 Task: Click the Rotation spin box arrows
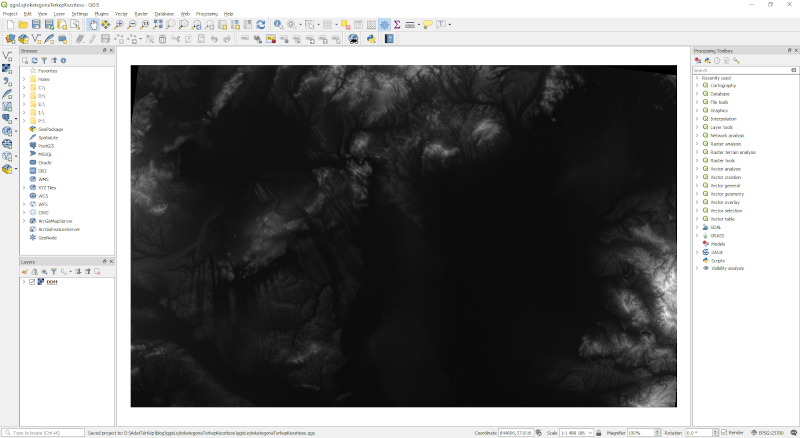coord(715,433)
